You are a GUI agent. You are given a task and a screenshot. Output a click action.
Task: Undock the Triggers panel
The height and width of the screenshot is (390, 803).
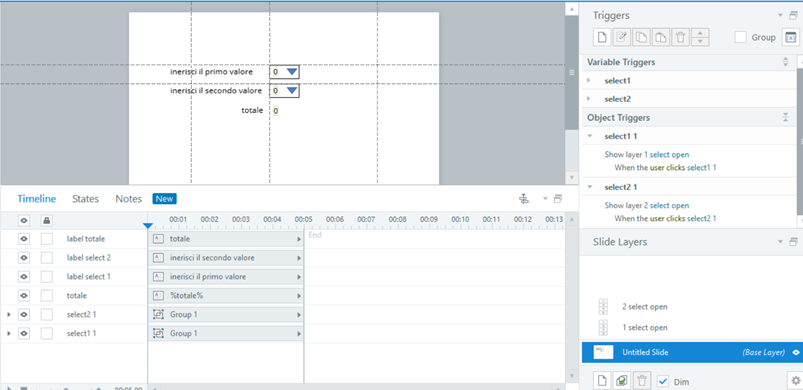click(x=793, y=15)
